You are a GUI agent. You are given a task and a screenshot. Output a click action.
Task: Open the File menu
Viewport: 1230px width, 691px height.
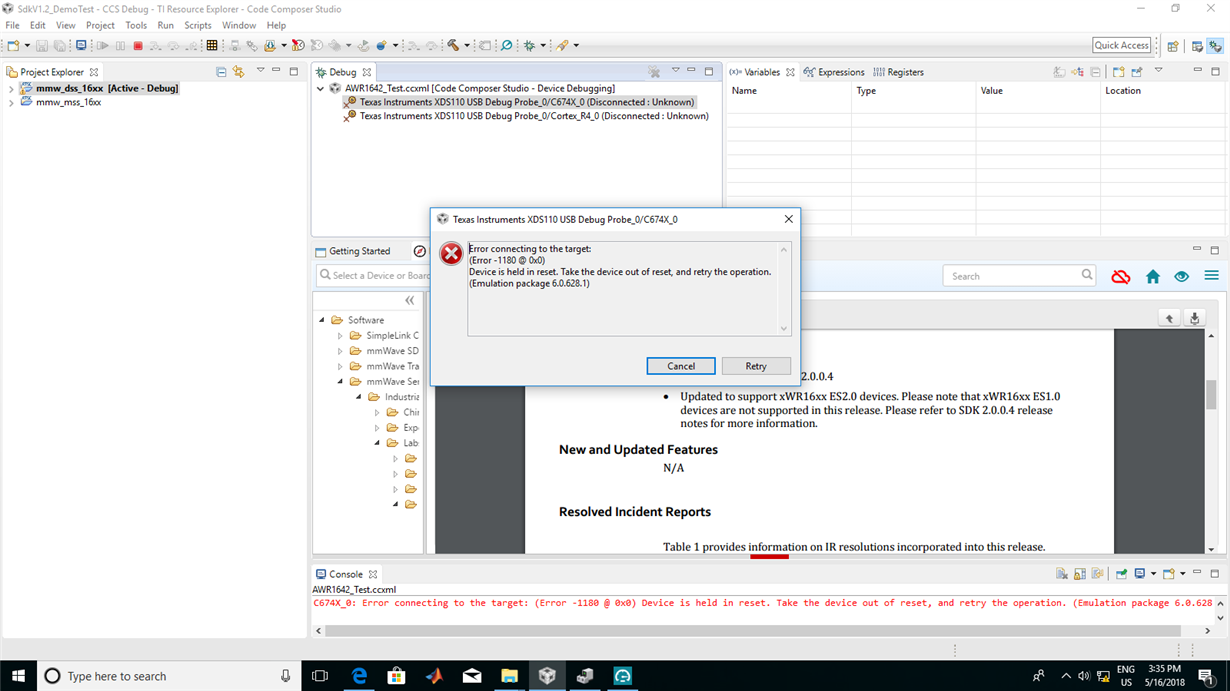click(12, 25)
